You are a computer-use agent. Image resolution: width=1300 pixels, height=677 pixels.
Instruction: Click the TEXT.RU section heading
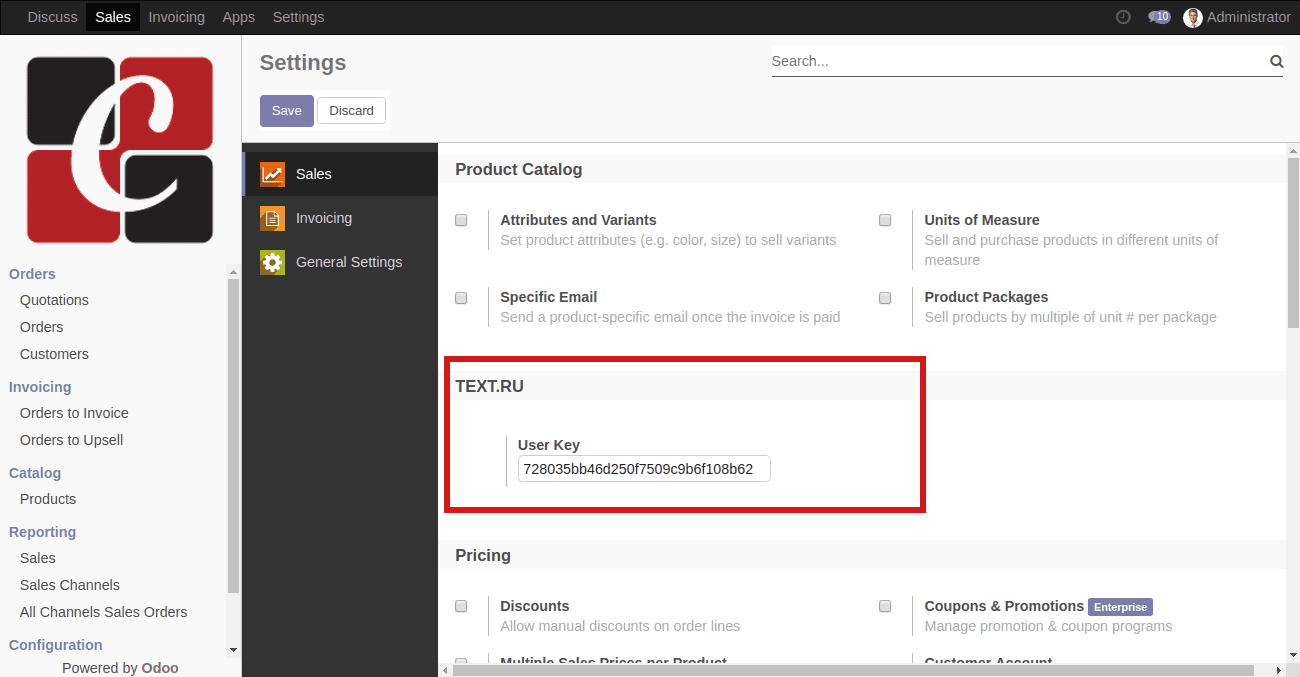point(489,386)
